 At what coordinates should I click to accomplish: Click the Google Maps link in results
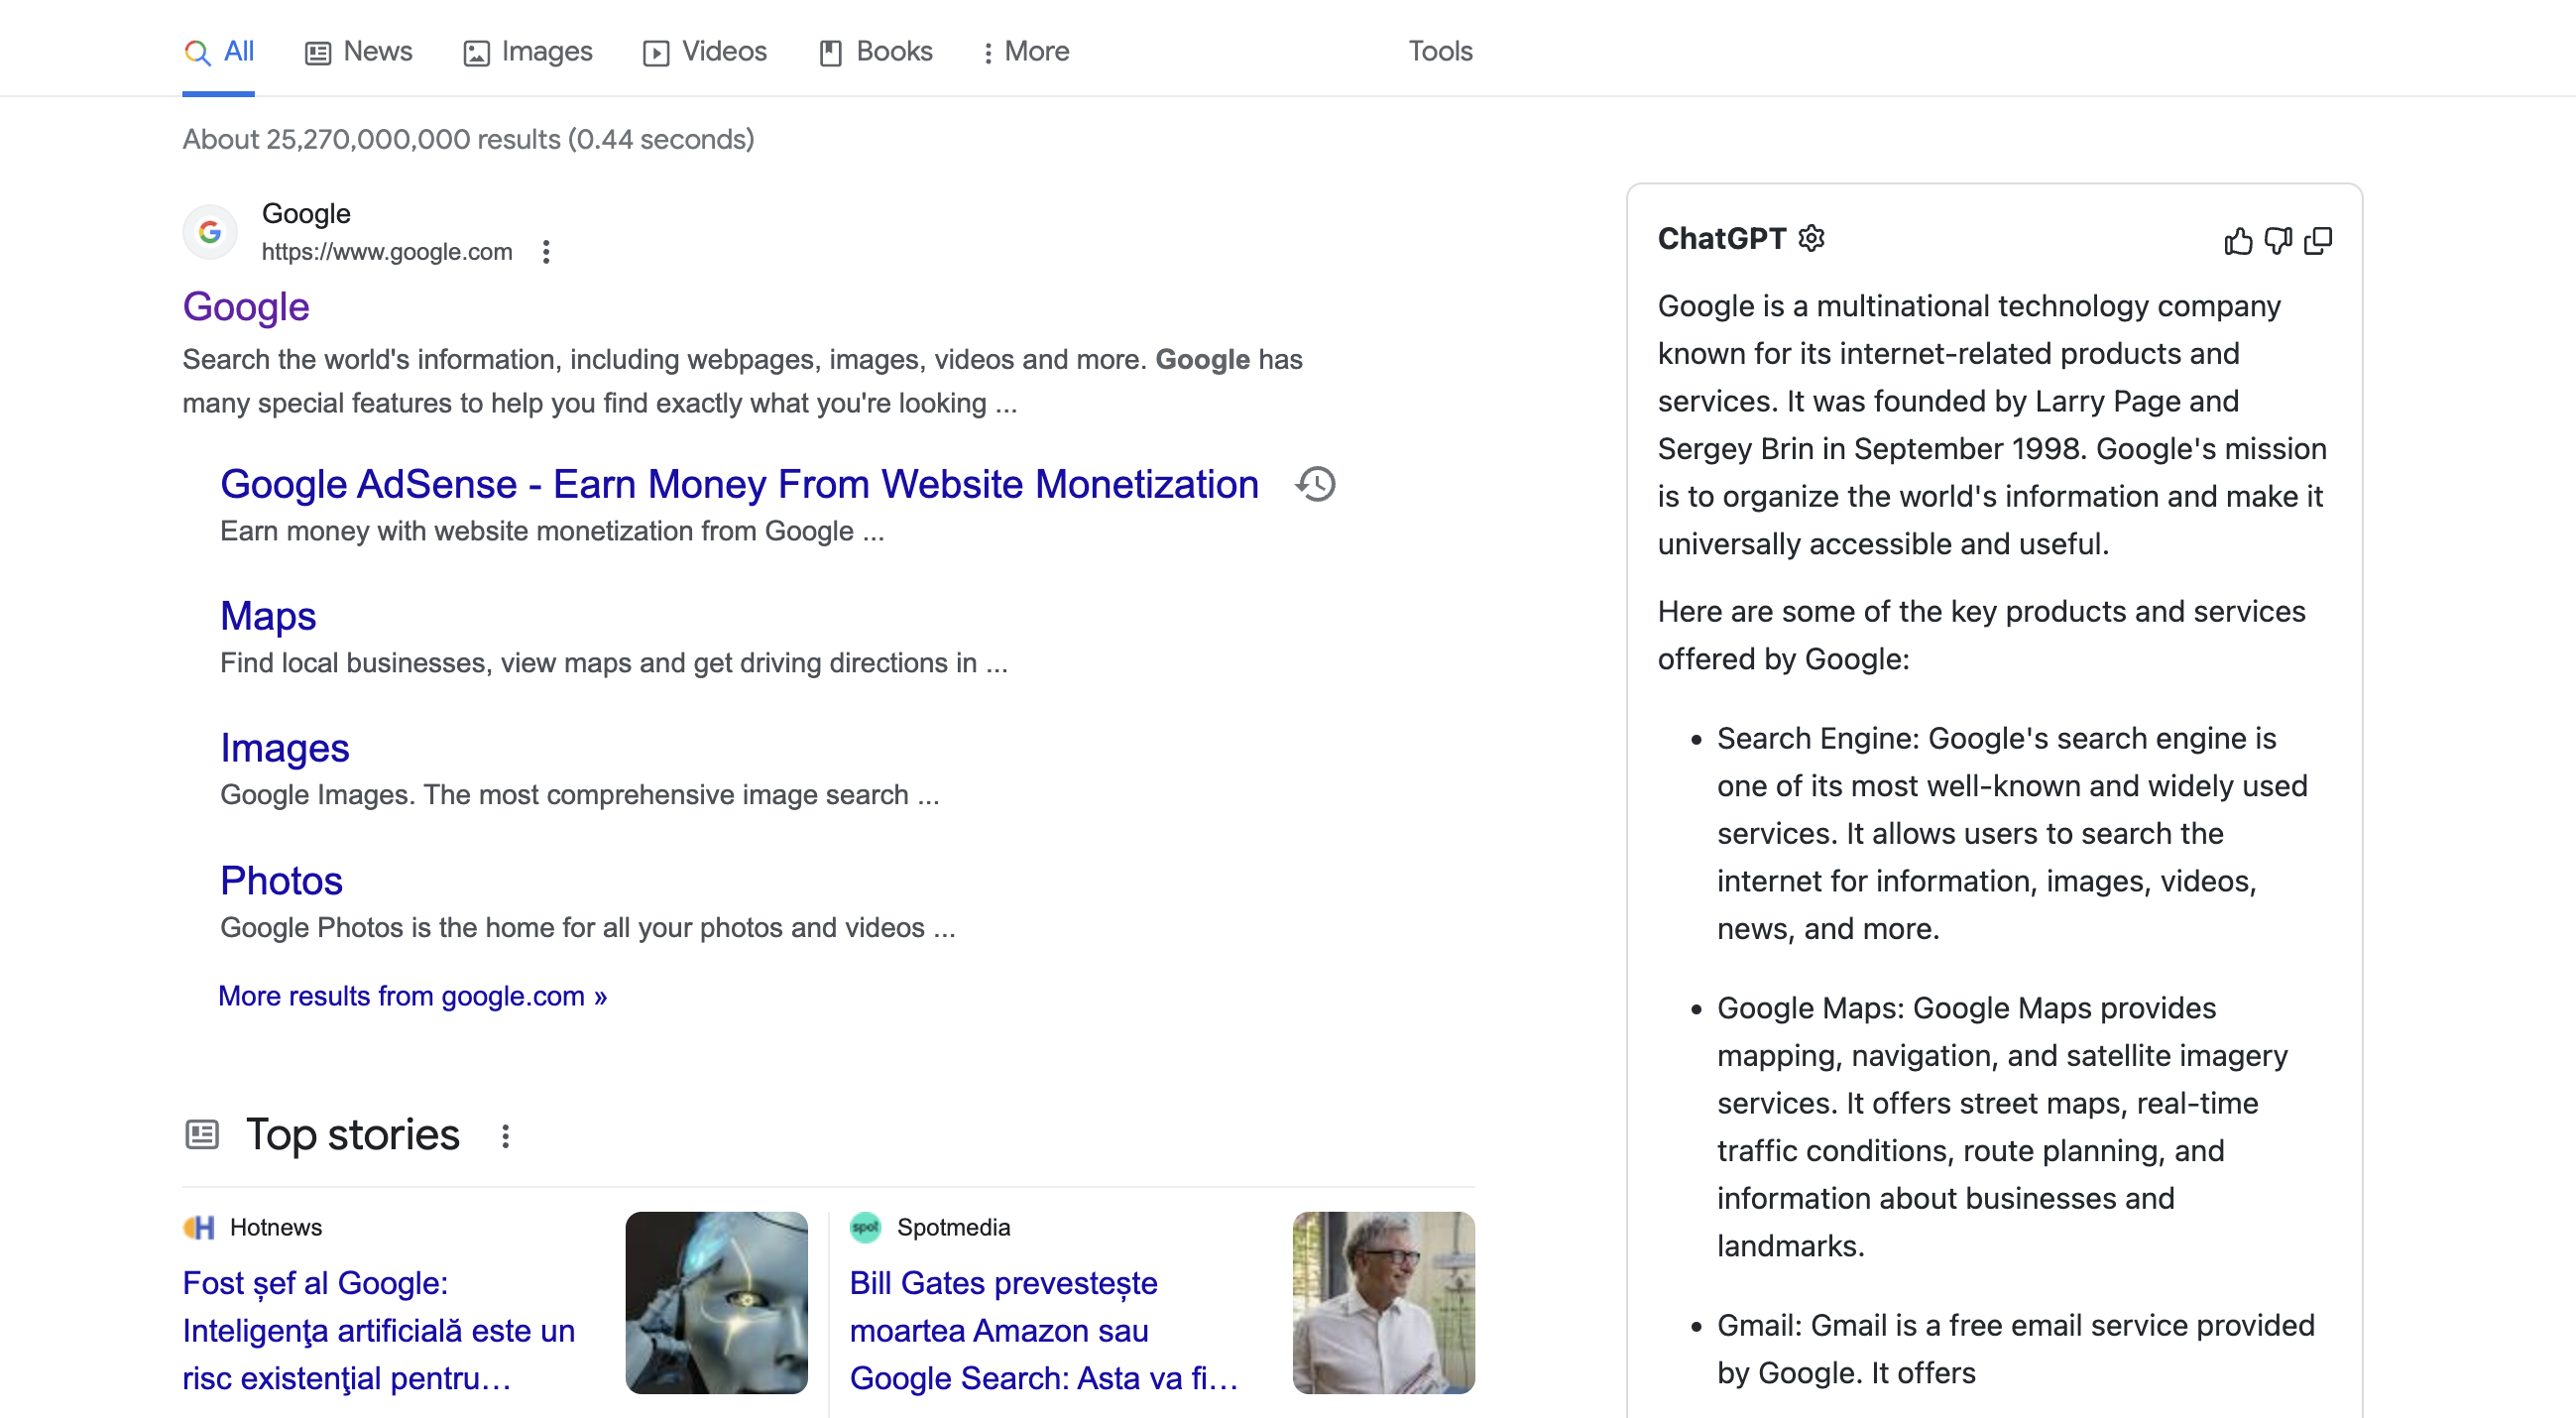pos(267,615)
